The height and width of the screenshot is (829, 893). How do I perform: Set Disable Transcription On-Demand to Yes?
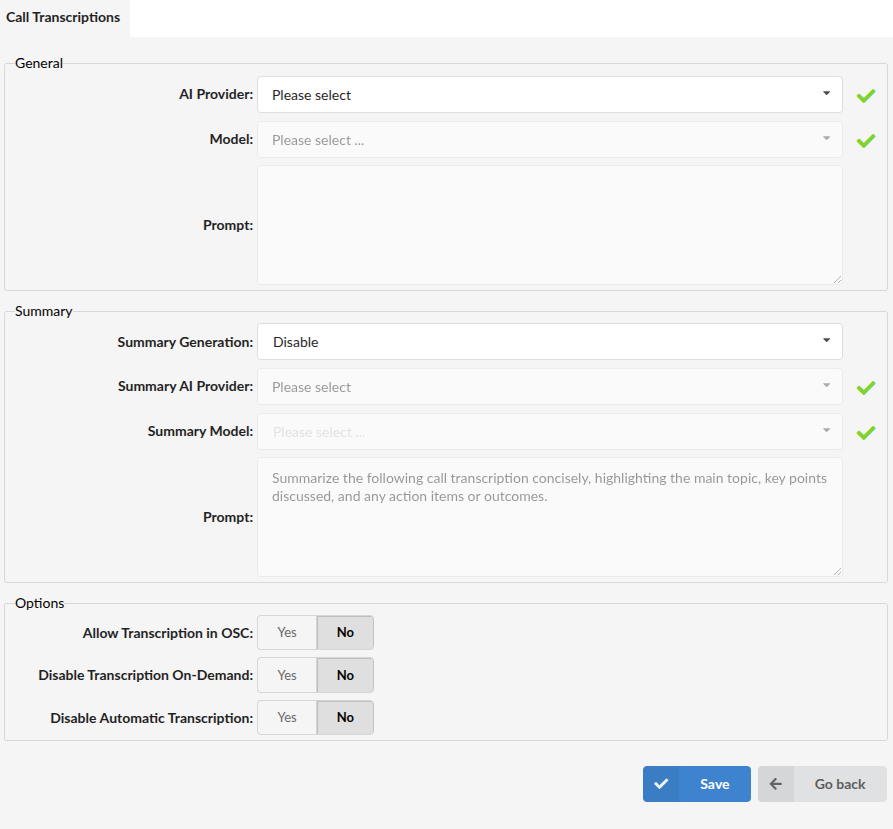287,675
